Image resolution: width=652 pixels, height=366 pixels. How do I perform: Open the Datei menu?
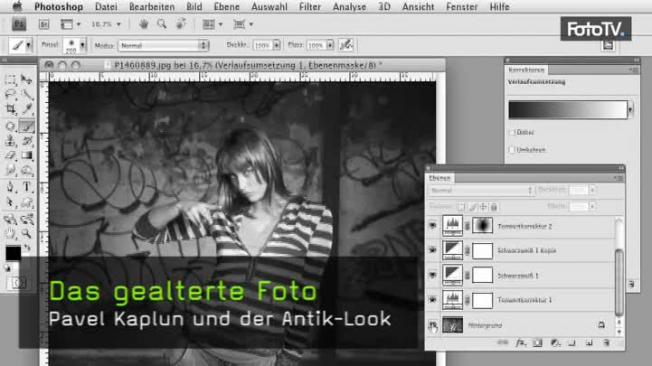pyautogui.click(x=106, y=7)
